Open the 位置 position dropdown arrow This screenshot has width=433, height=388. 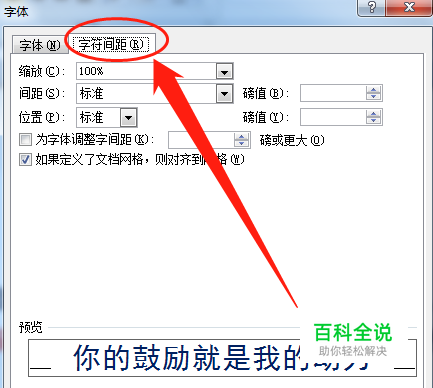pyautogui.click(x=129, y=117)
